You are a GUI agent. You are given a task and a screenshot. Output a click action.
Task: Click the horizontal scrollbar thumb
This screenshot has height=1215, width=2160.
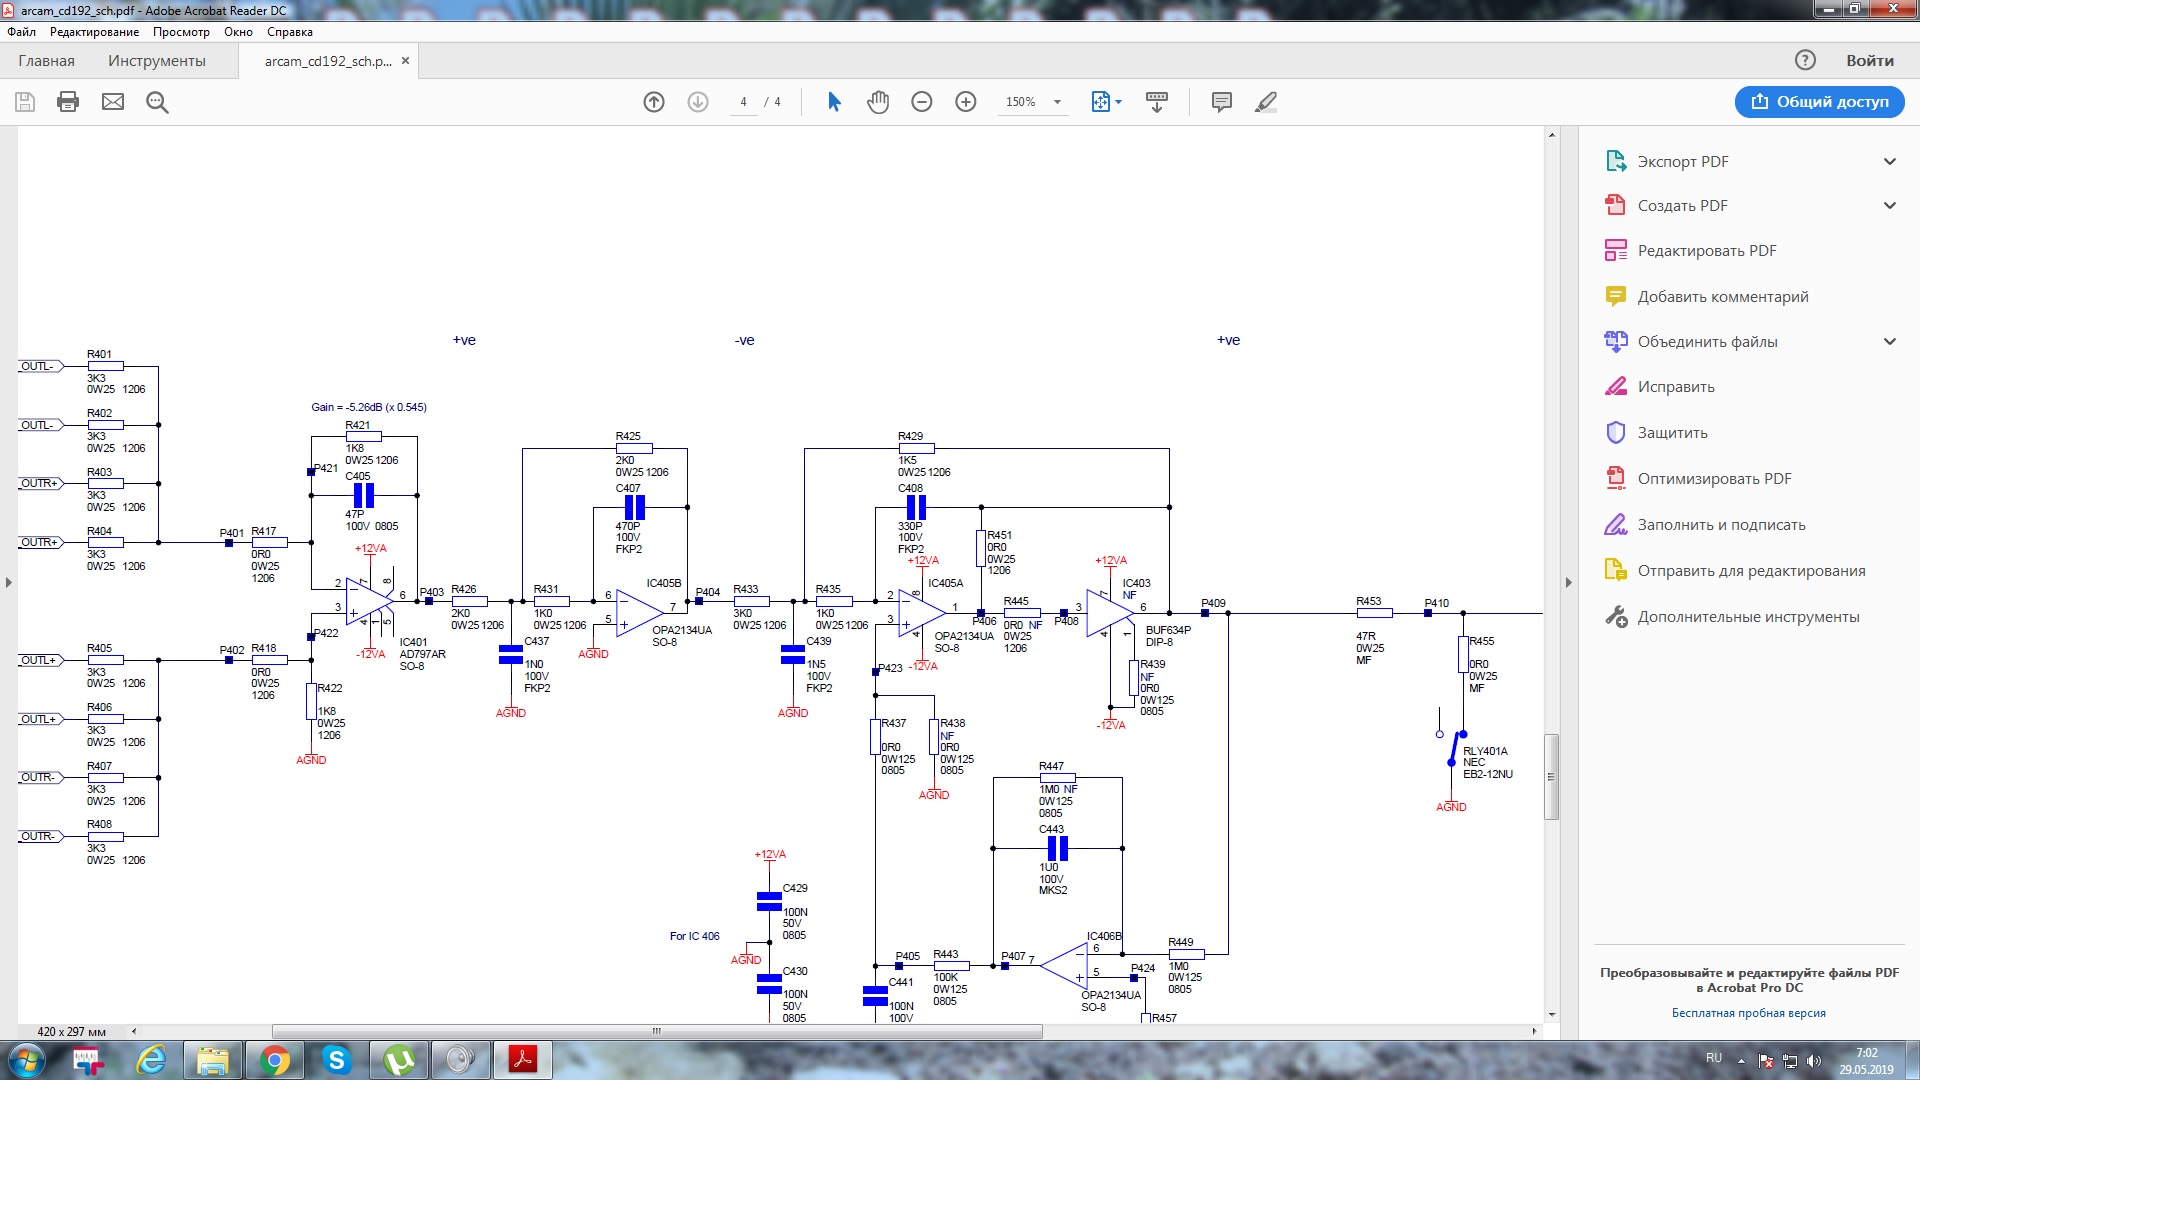pos(656,1031)
